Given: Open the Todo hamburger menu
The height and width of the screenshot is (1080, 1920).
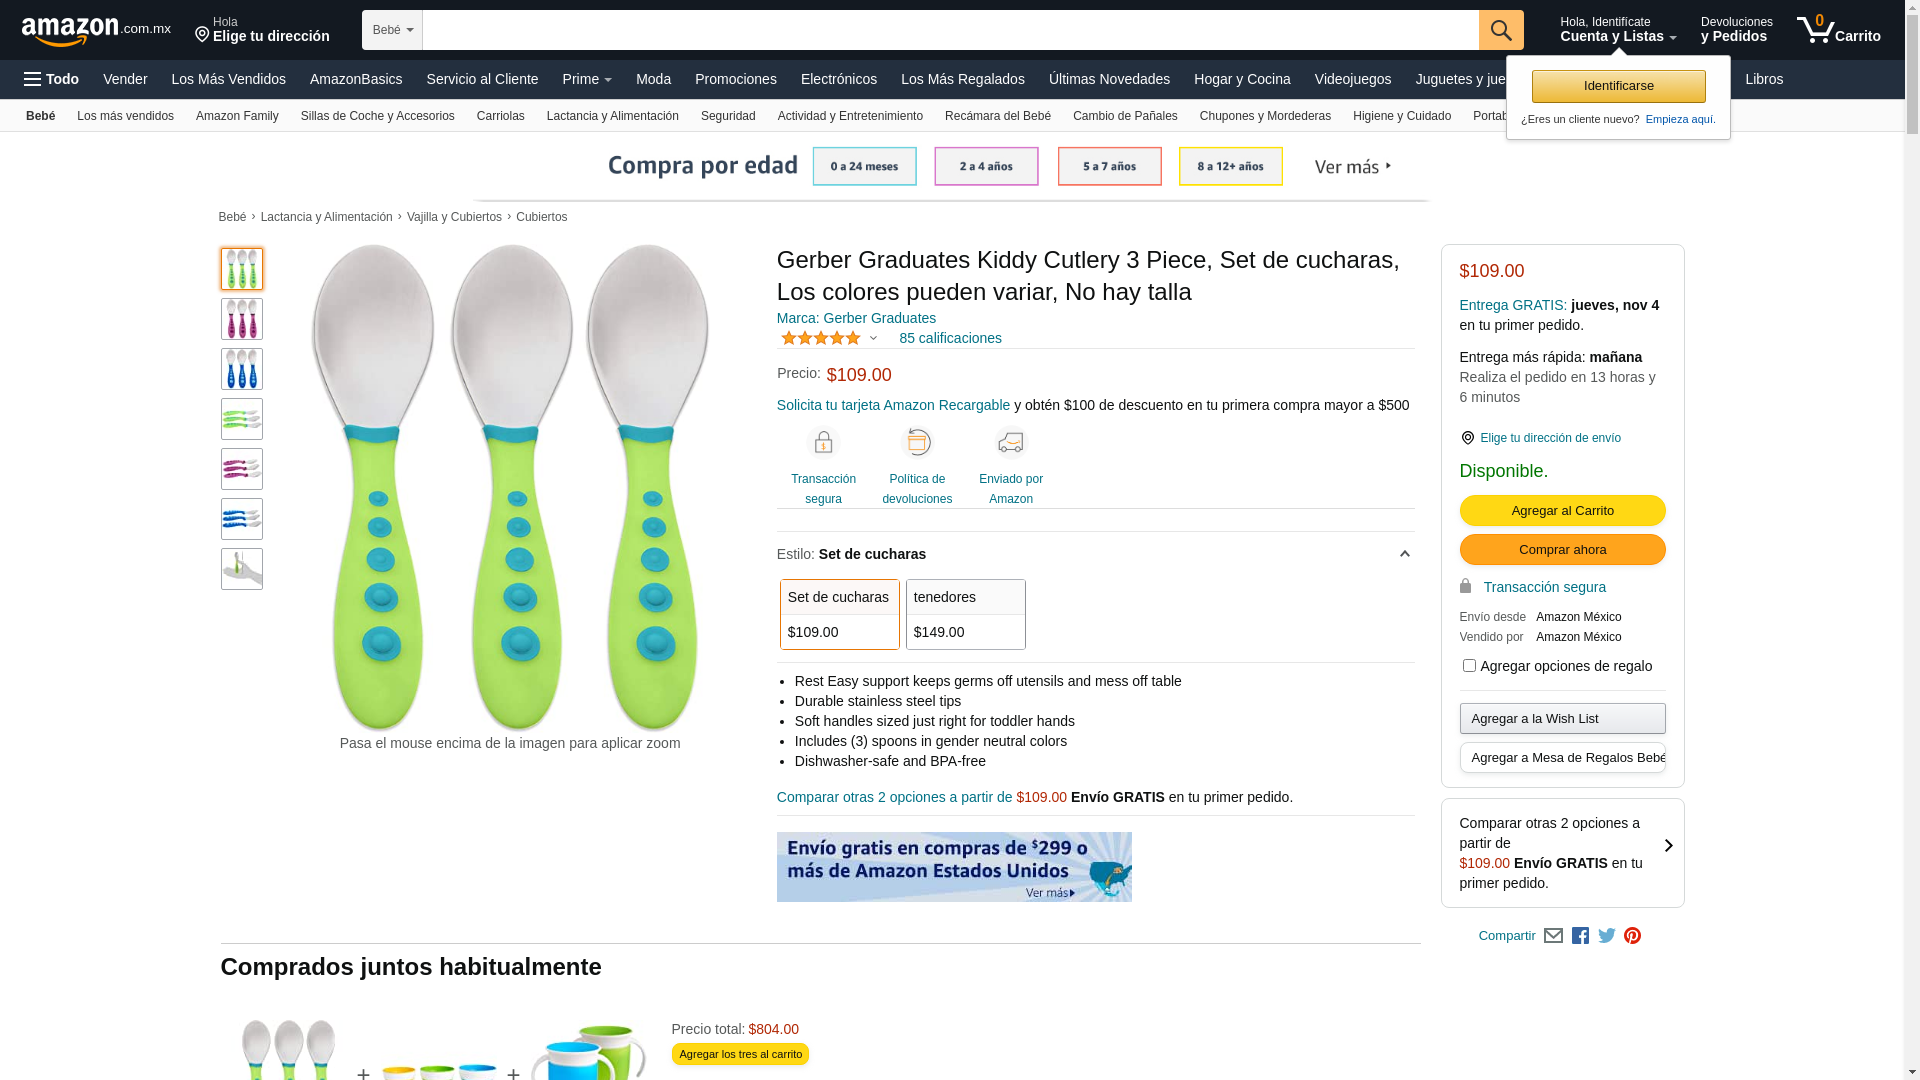Looking at the screenshot, I should (x=52, y=79).
